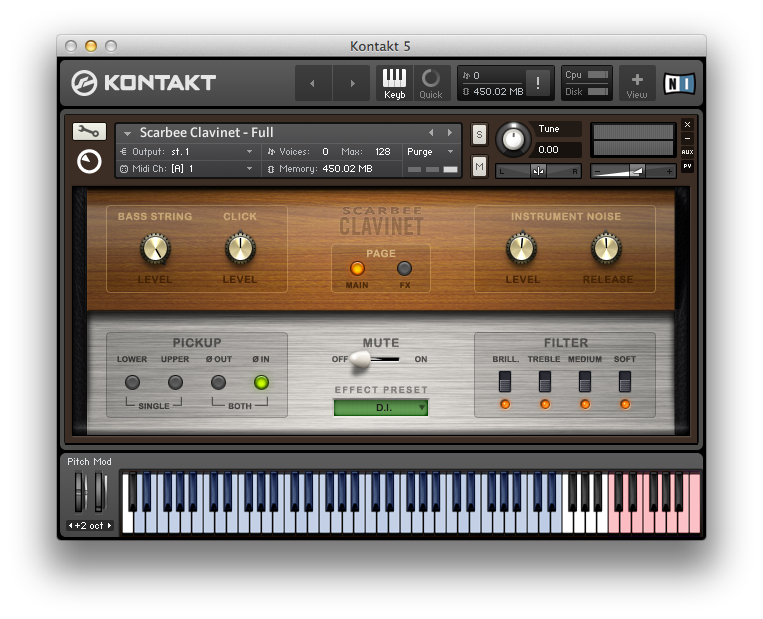The width and height of the screenshot is (763, 619).
Task: Shift keyboard octave up arrow
Action: [109, 526]
